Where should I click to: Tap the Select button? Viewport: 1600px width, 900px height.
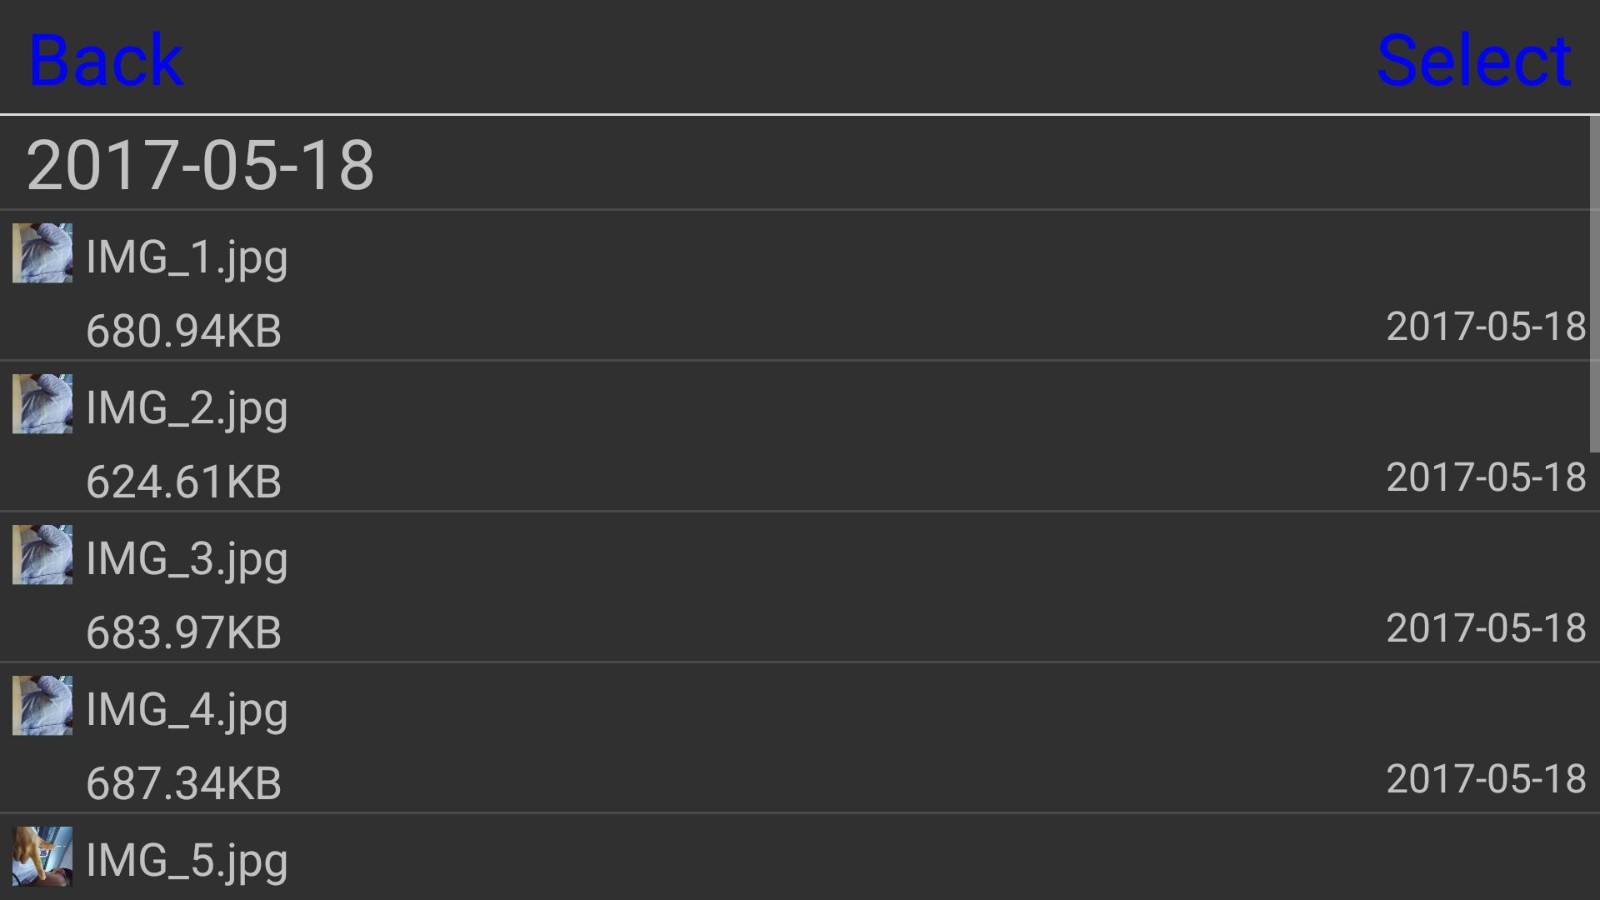click(1473, 60)
